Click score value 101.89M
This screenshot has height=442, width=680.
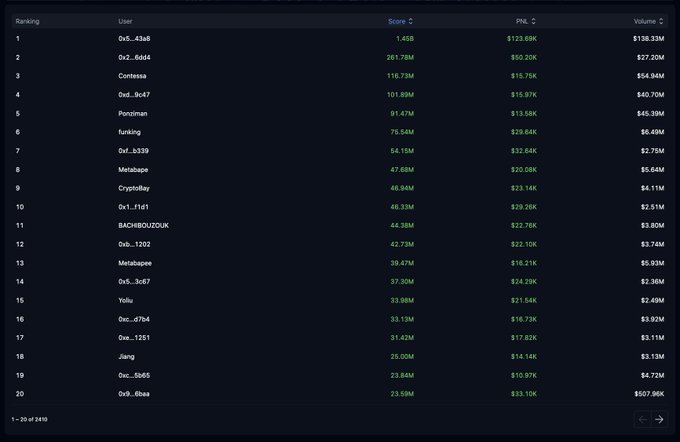tap(400, 95)
